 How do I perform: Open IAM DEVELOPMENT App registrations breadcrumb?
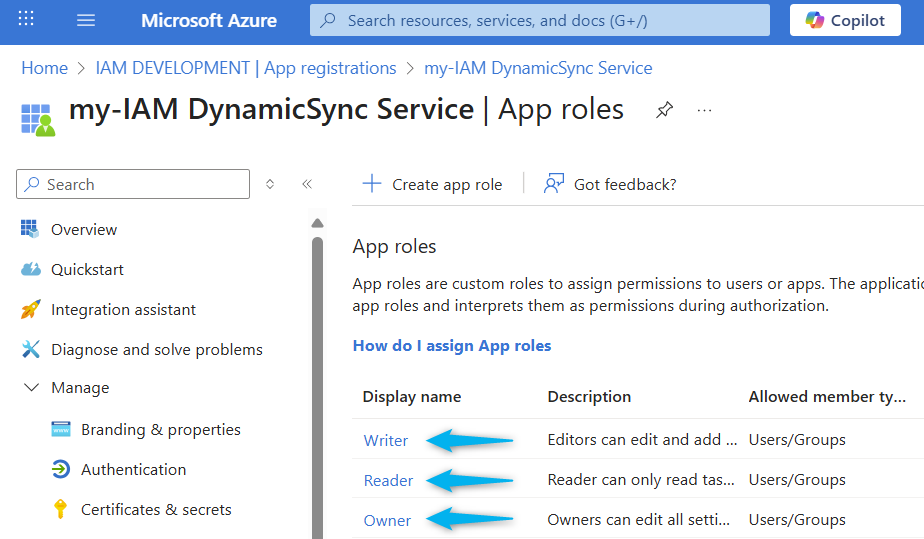(246, 68)
